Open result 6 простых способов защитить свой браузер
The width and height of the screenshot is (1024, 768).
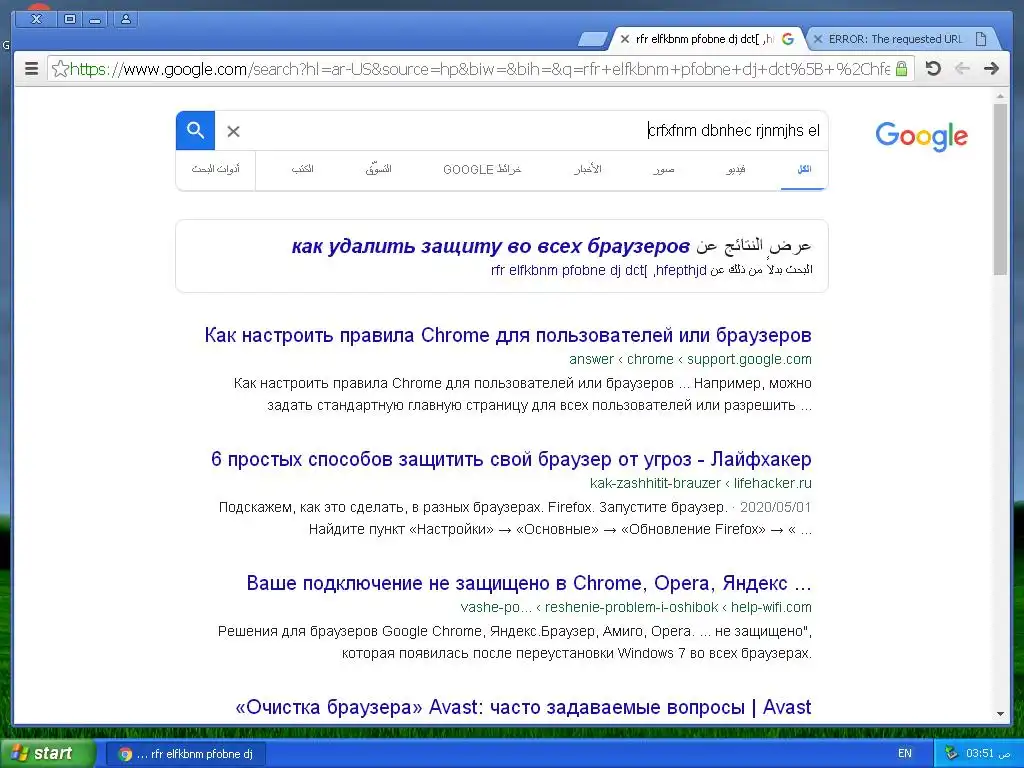coord(511,459)
